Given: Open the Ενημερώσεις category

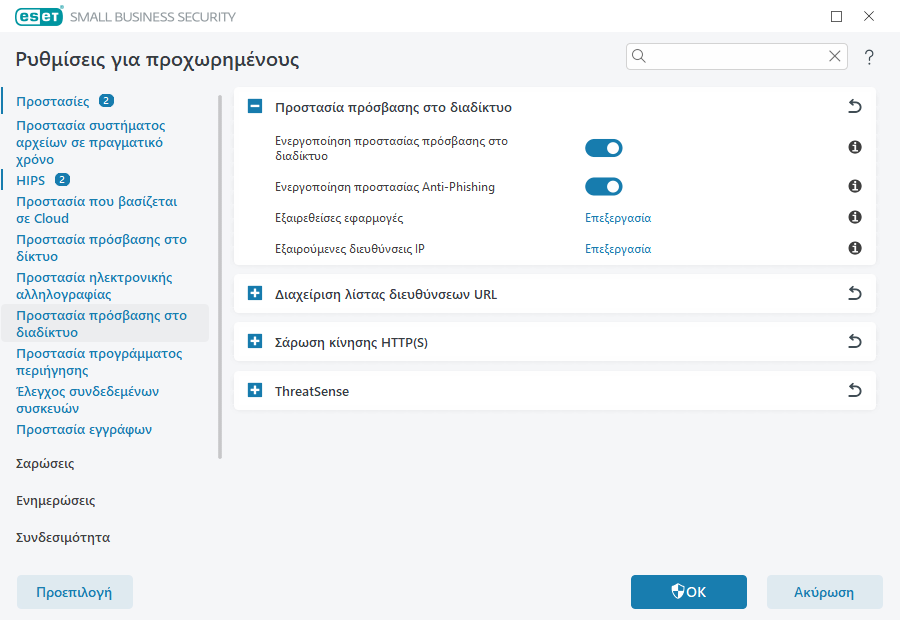Looking at the screenshot, I should coord(56,501).
